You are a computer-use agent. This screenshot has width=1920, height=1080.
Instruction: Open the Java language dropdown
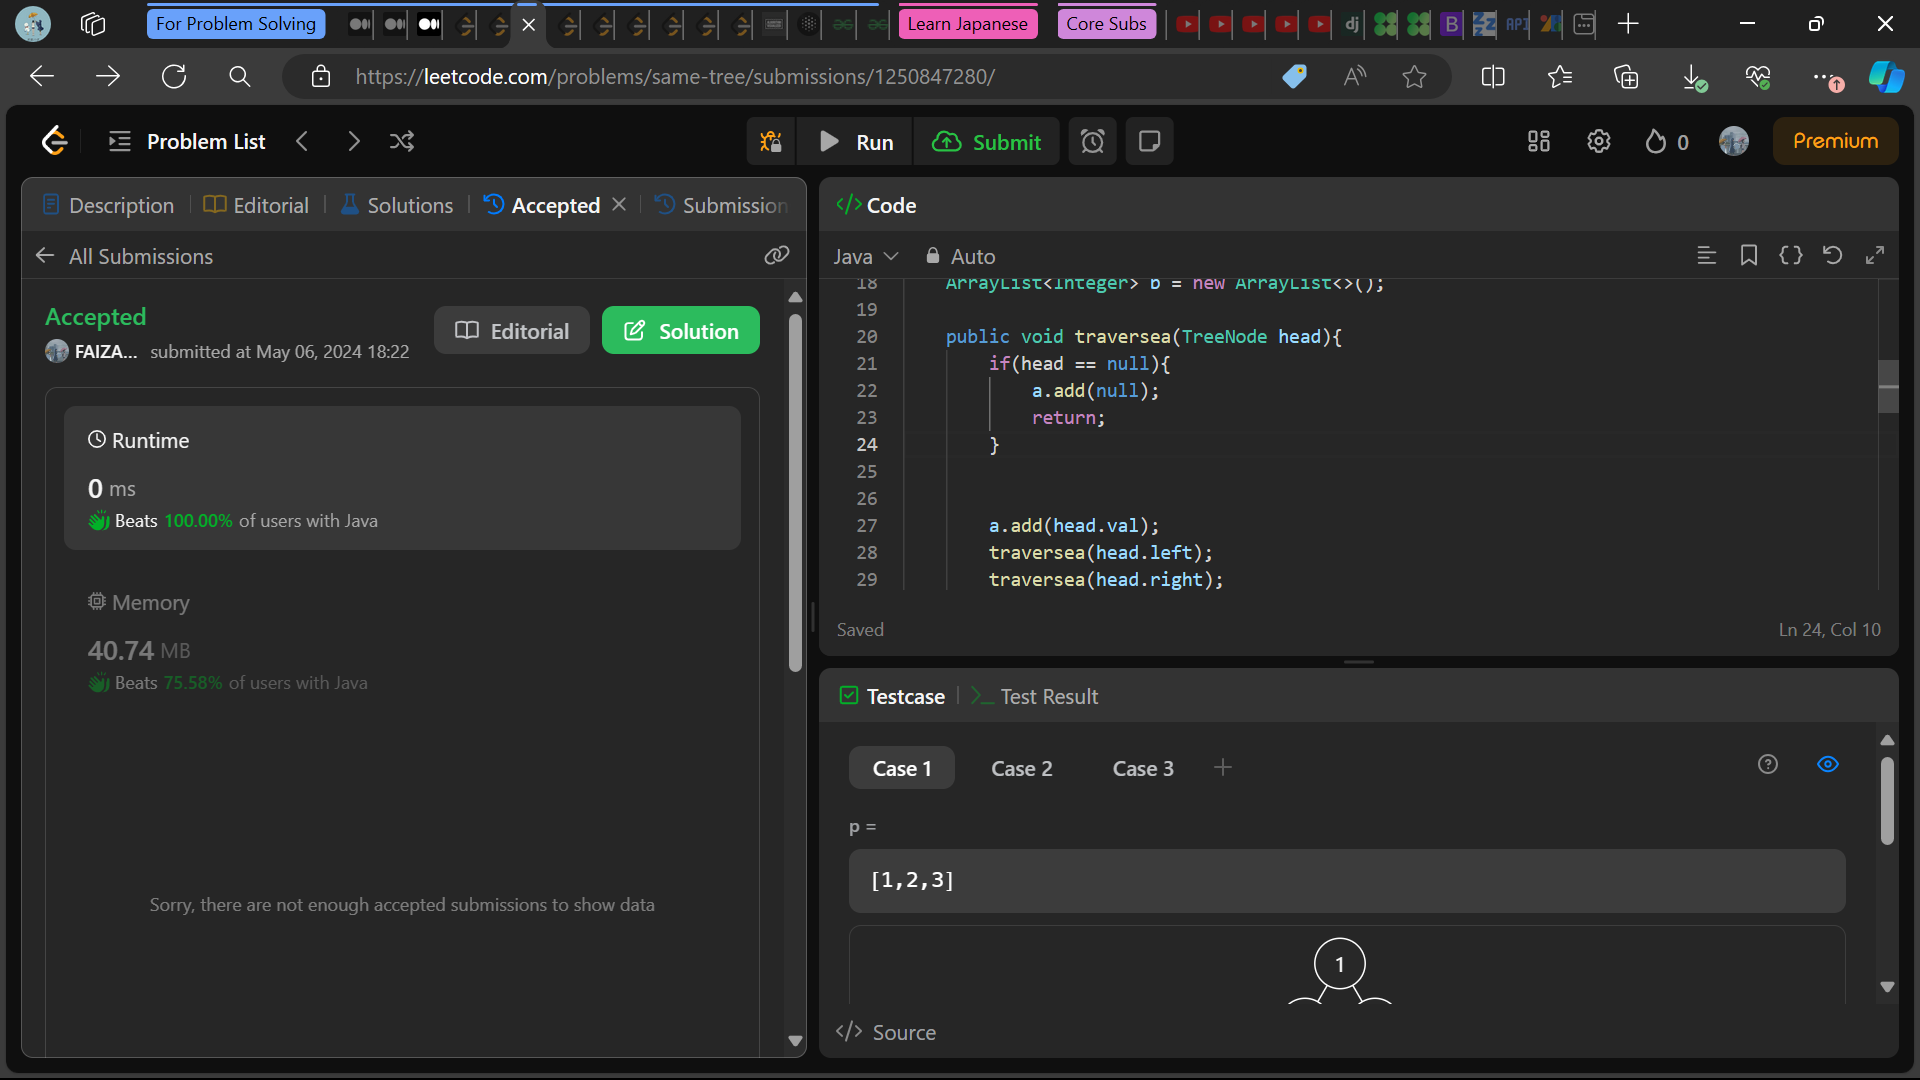(866, 257)
